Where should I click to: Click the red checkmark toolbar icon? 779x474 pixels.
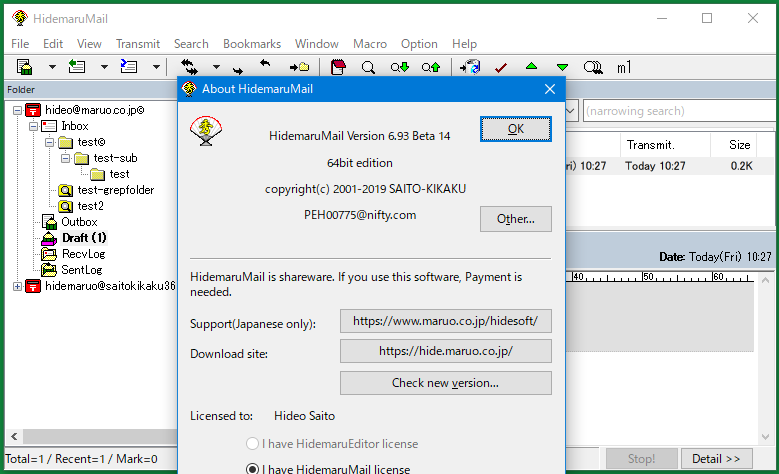point(501,68)
